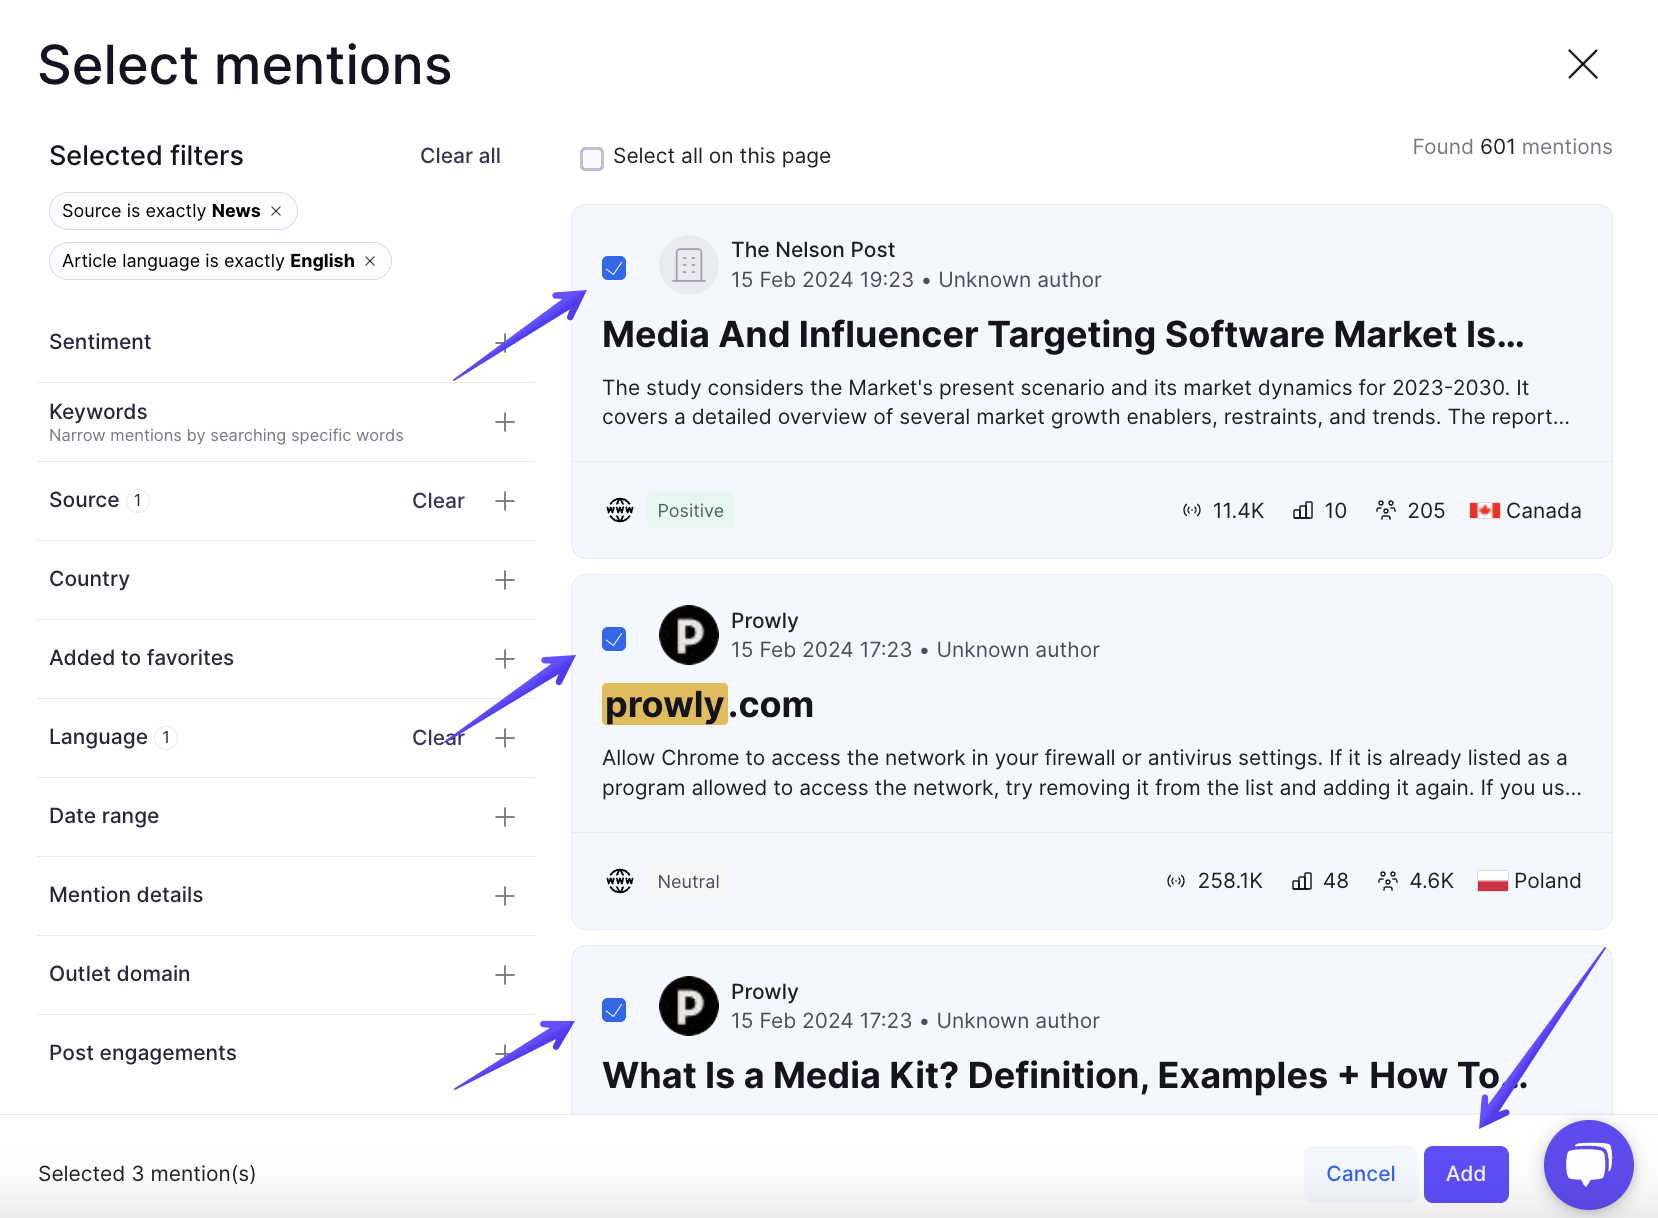Click the reach icon next to 11.4K

pos(1192,510)
